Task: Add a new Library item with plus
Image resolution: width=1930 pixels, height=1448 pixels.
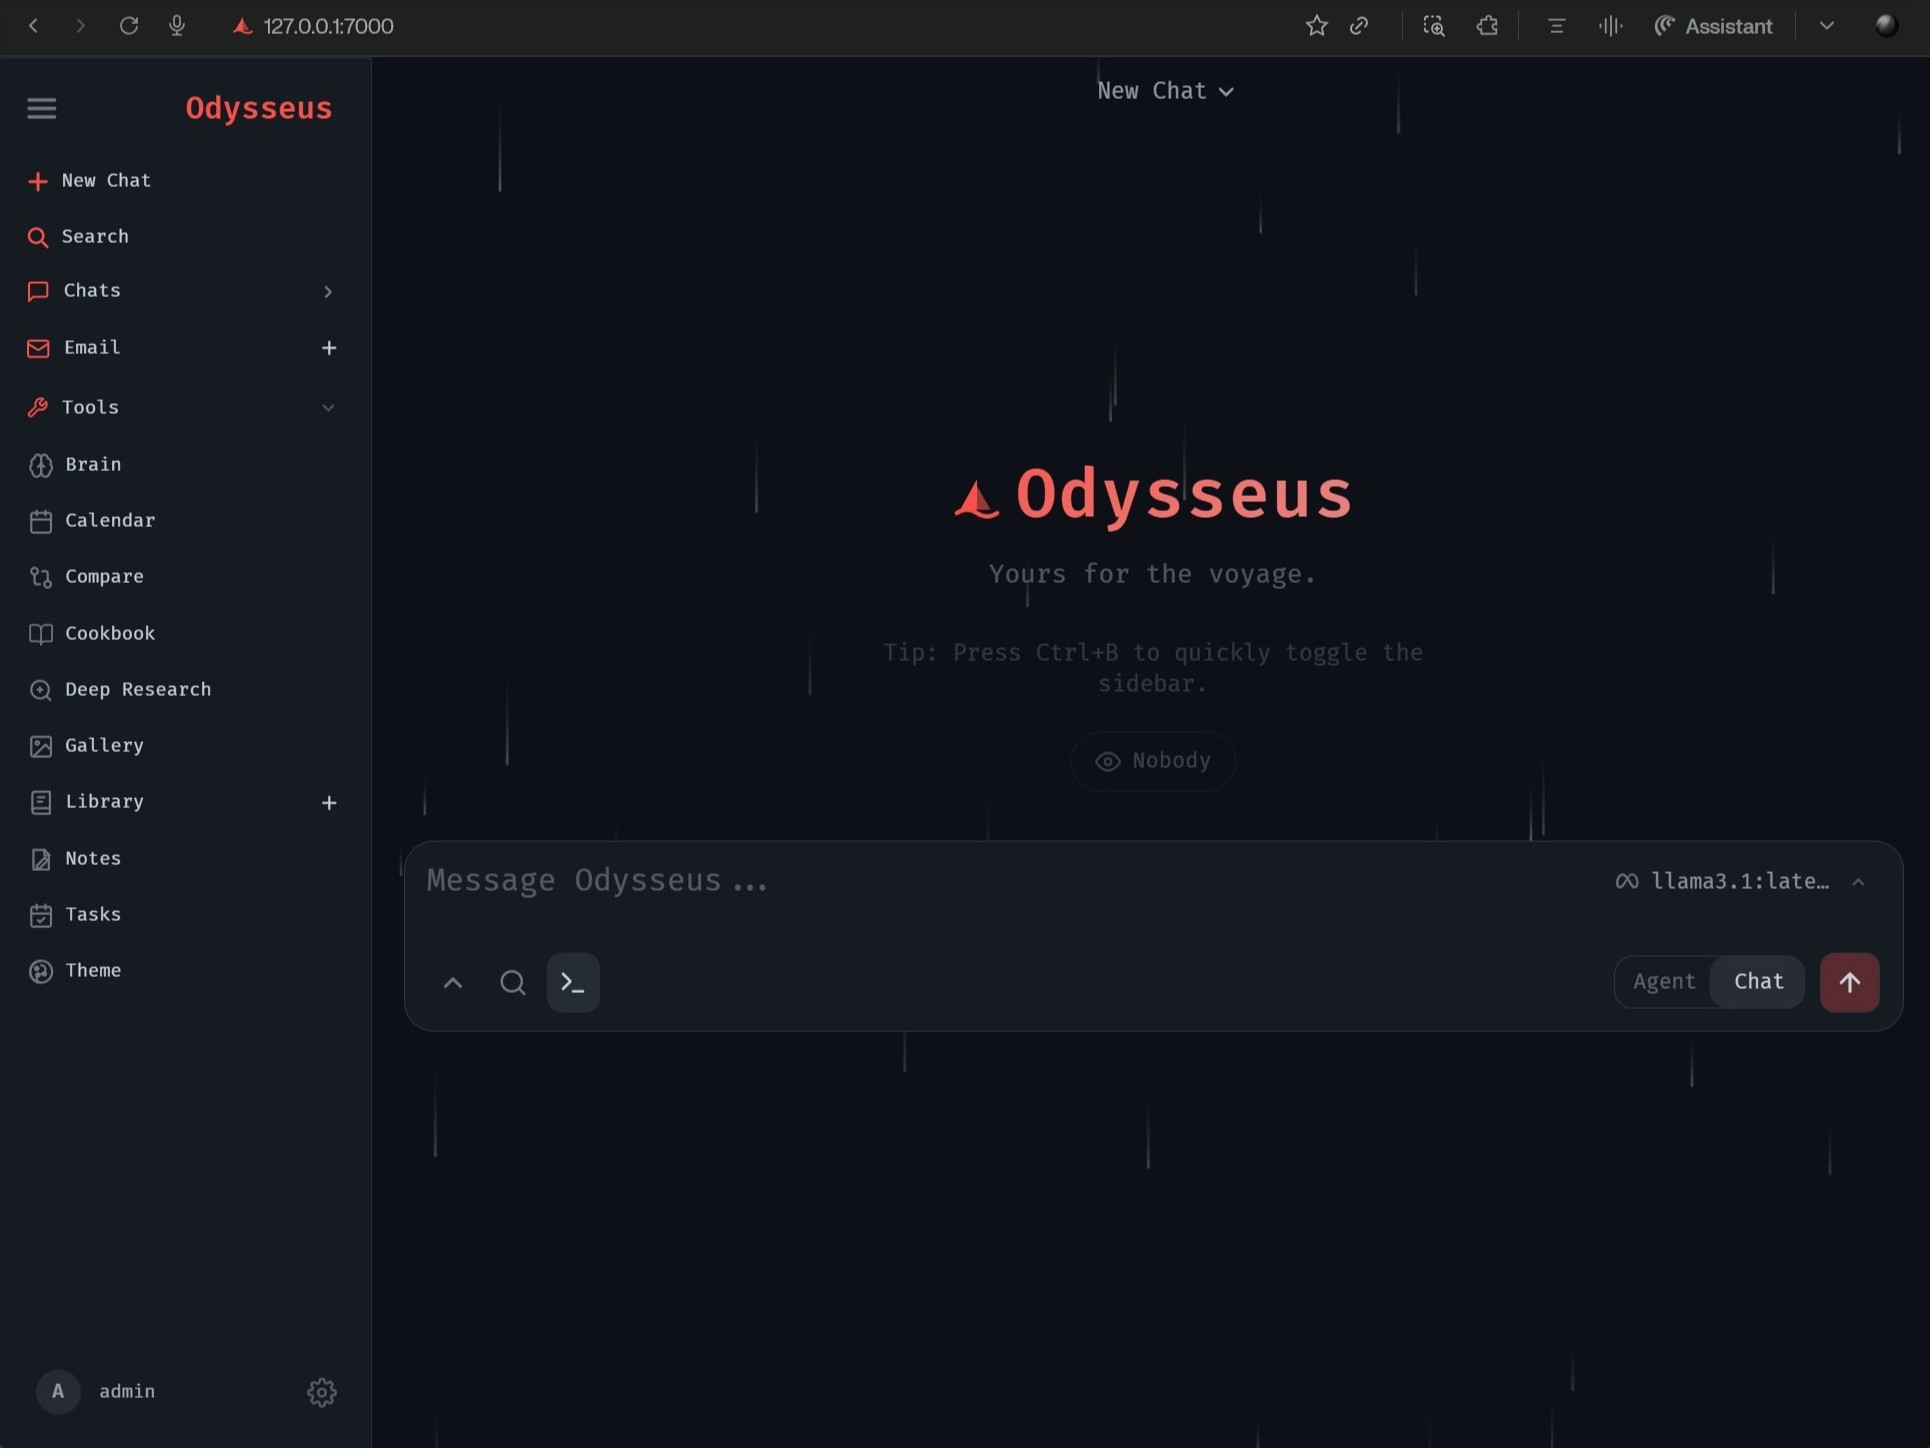Action: click(x=329, y=803)
